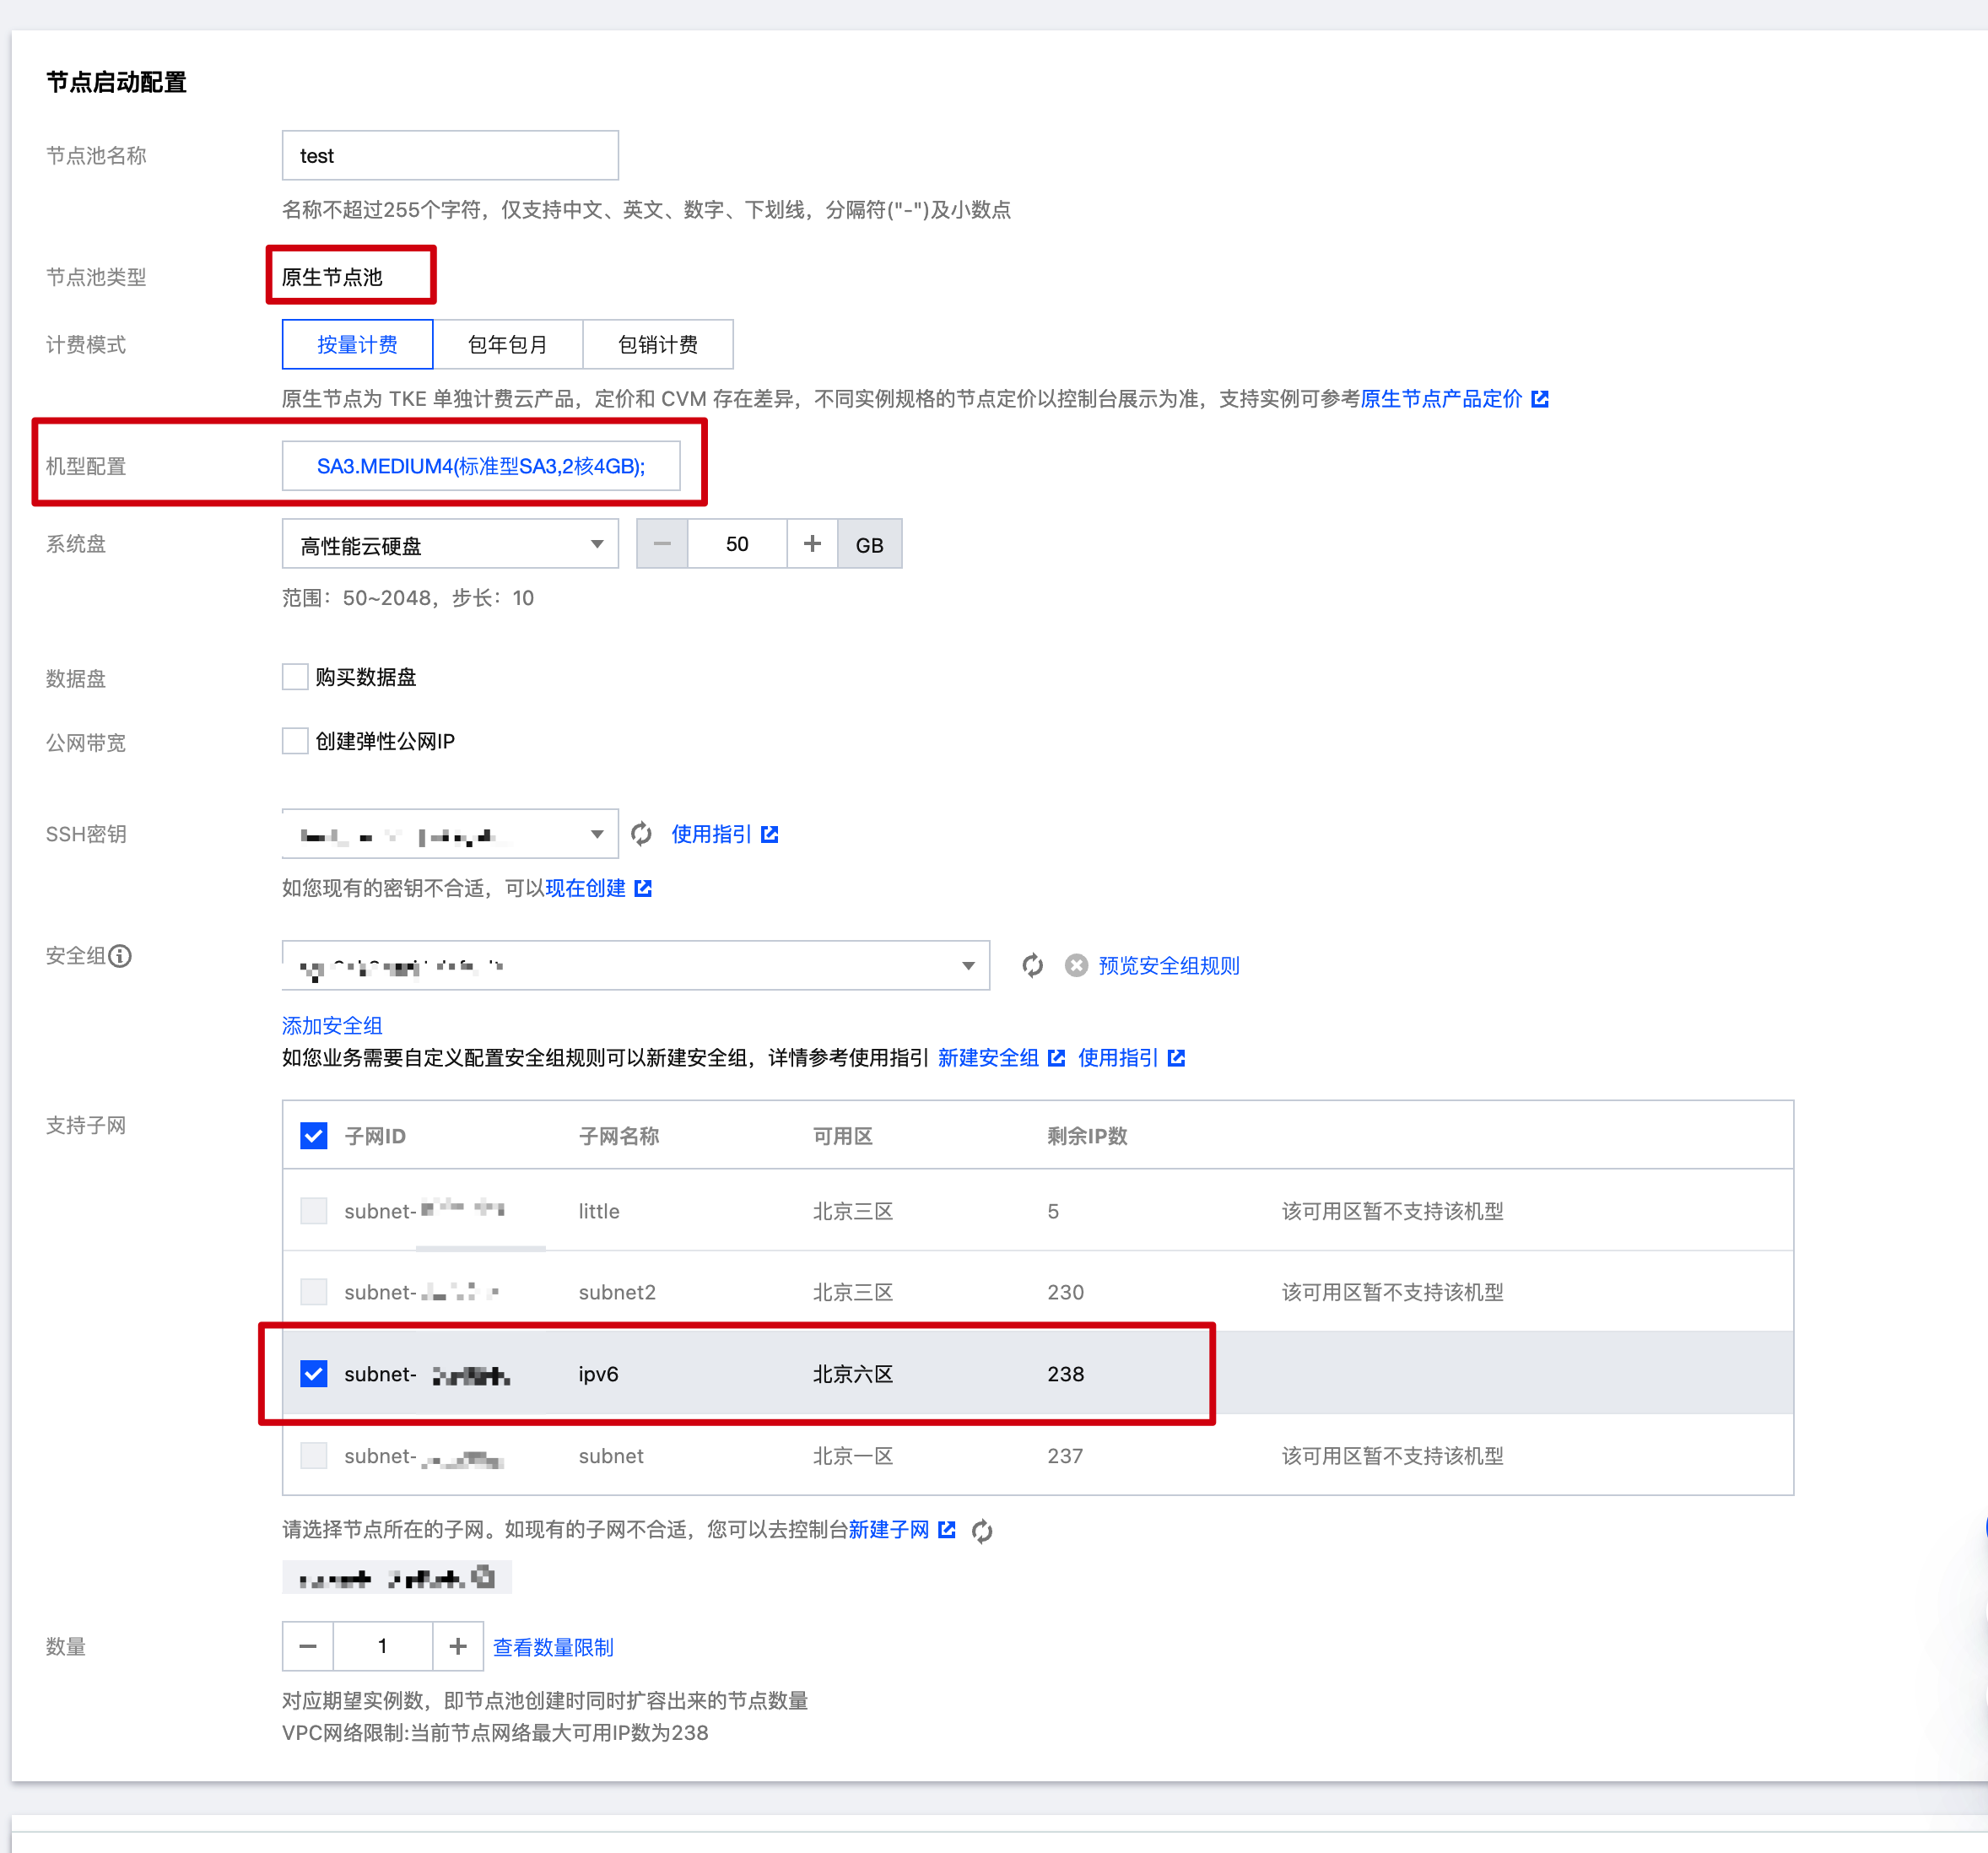Viewport: 1988px width, 1853px height.
Task: Click minus icon to decrease node quantity
Action: pyautogui.click(x=308, y=1646)
